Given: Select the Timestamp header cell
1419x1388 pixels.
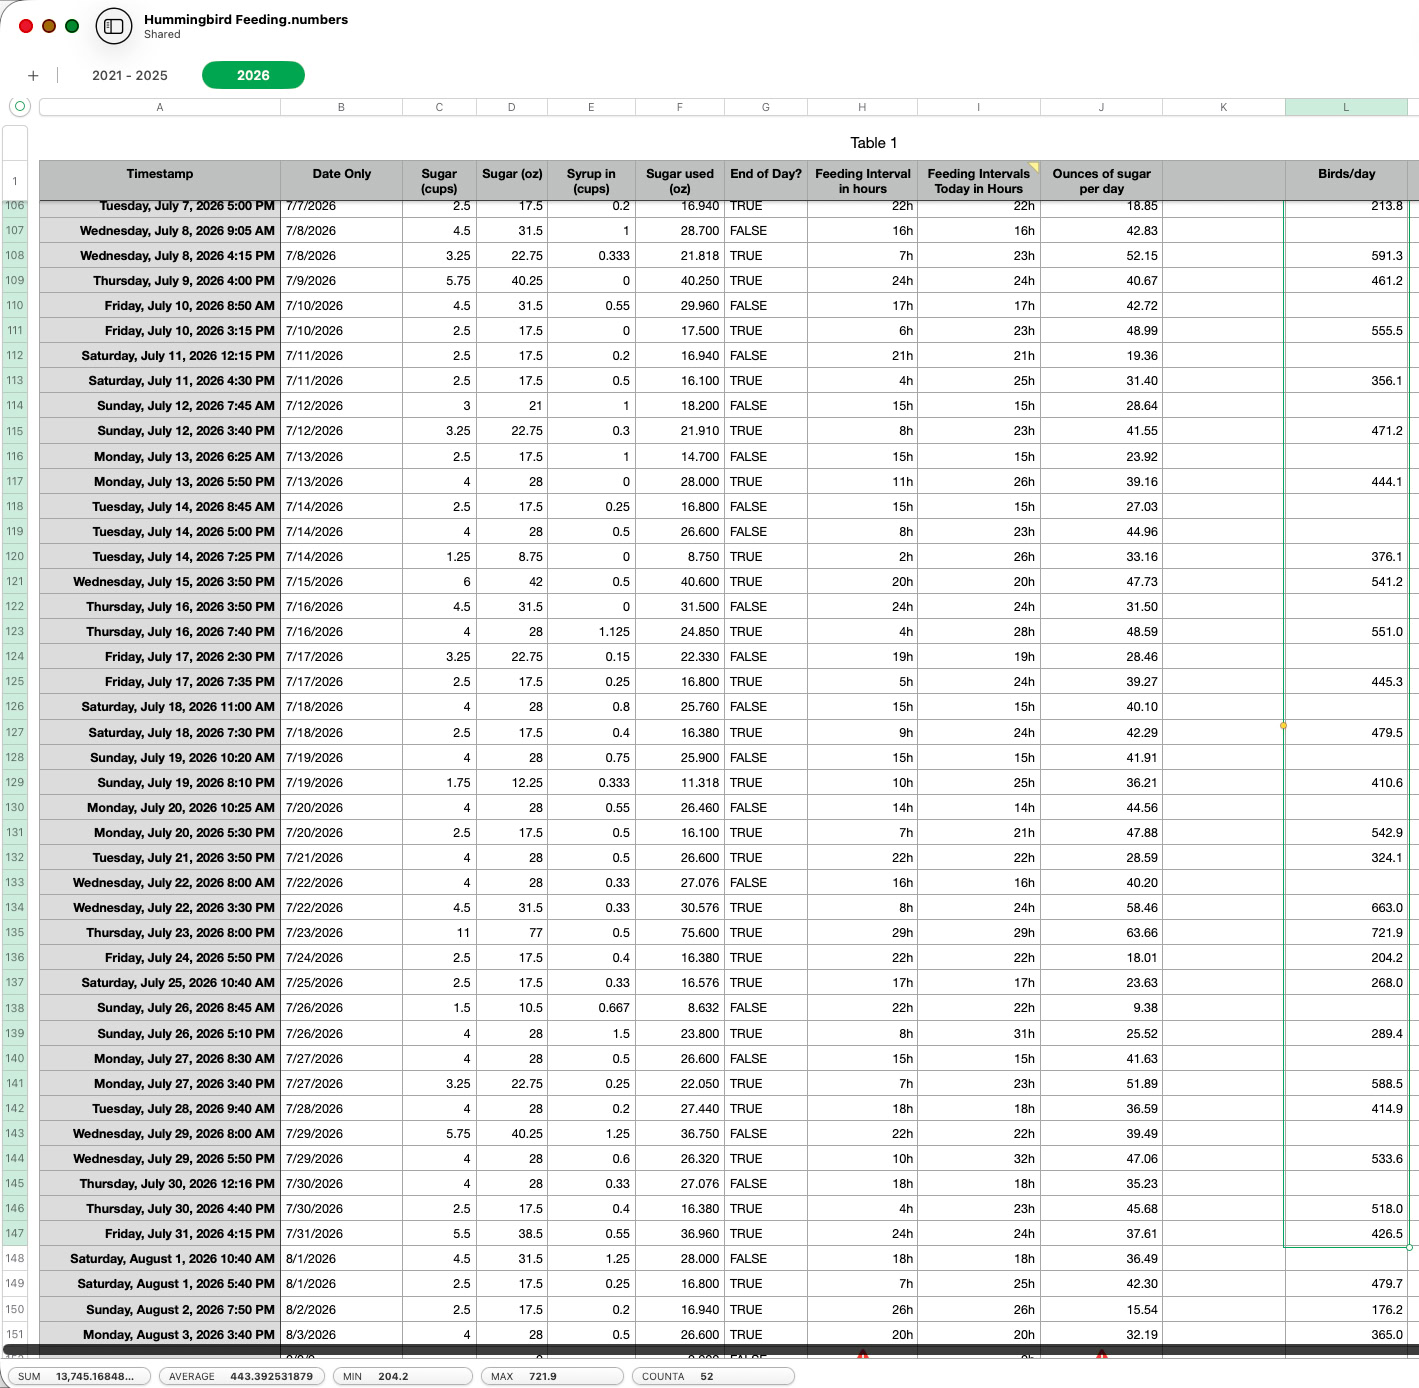Looking at the screenshot, I should (160, 181).
